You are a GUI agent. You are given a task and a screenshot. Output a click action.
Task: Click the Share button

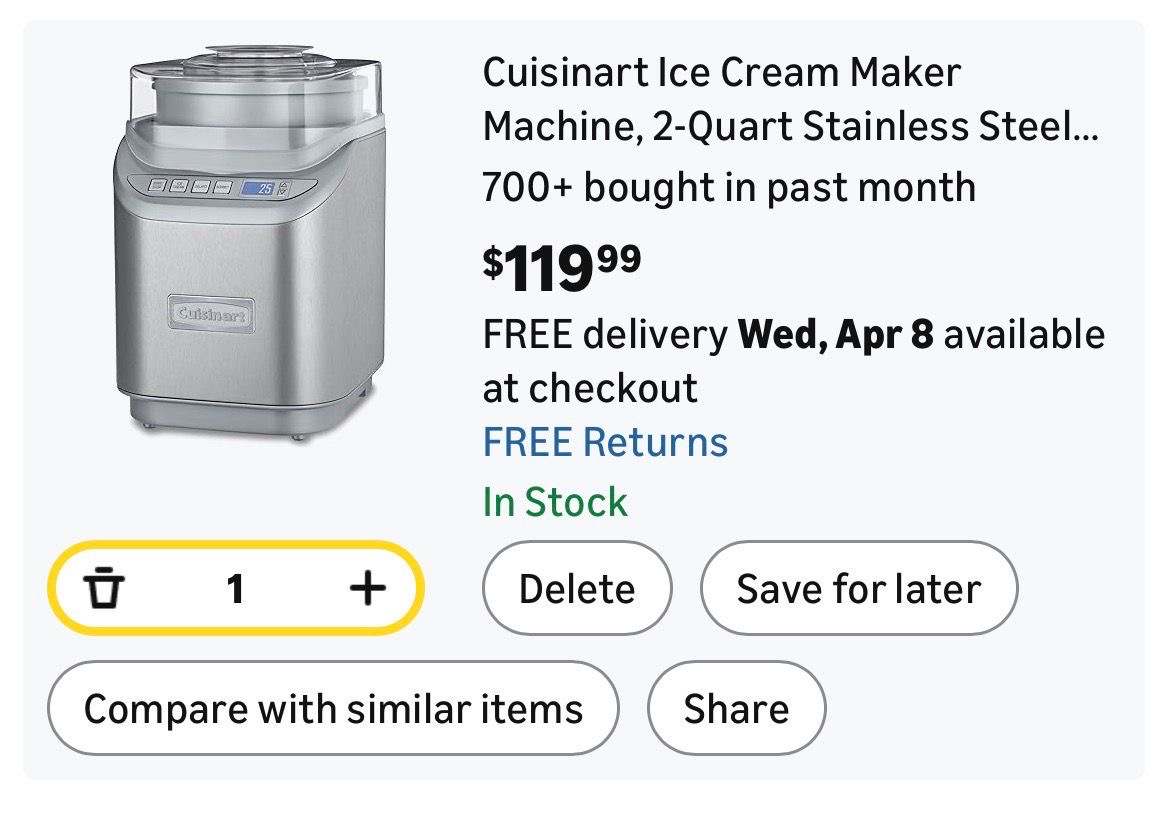(736, 709)
